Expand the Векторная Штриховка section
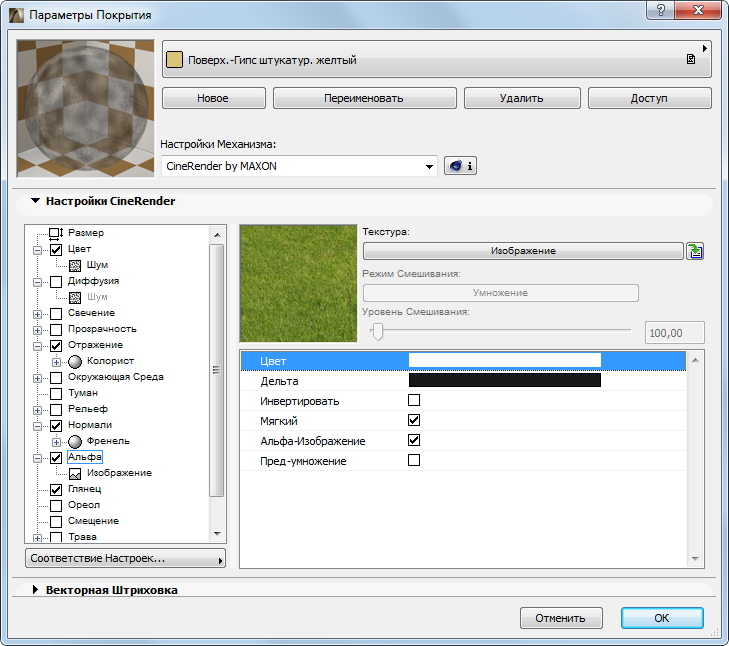This screenshot has width=729, height=646. (x=35, y=589)
